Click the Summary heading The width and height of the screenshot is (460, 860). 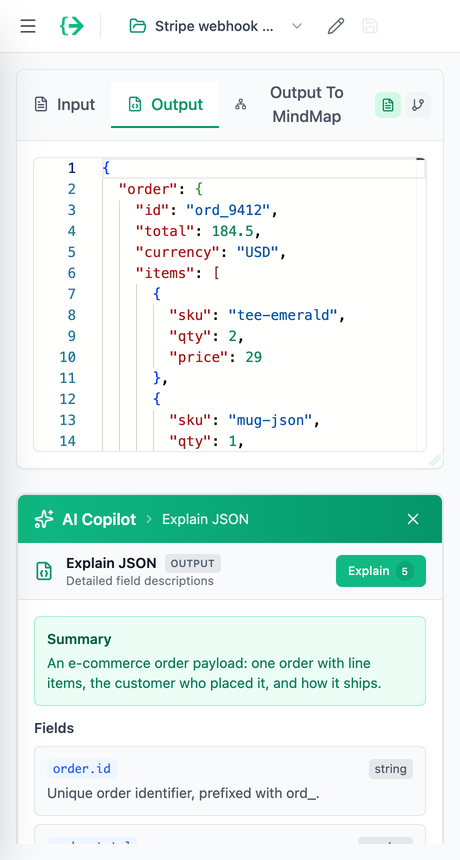[79, 639]
